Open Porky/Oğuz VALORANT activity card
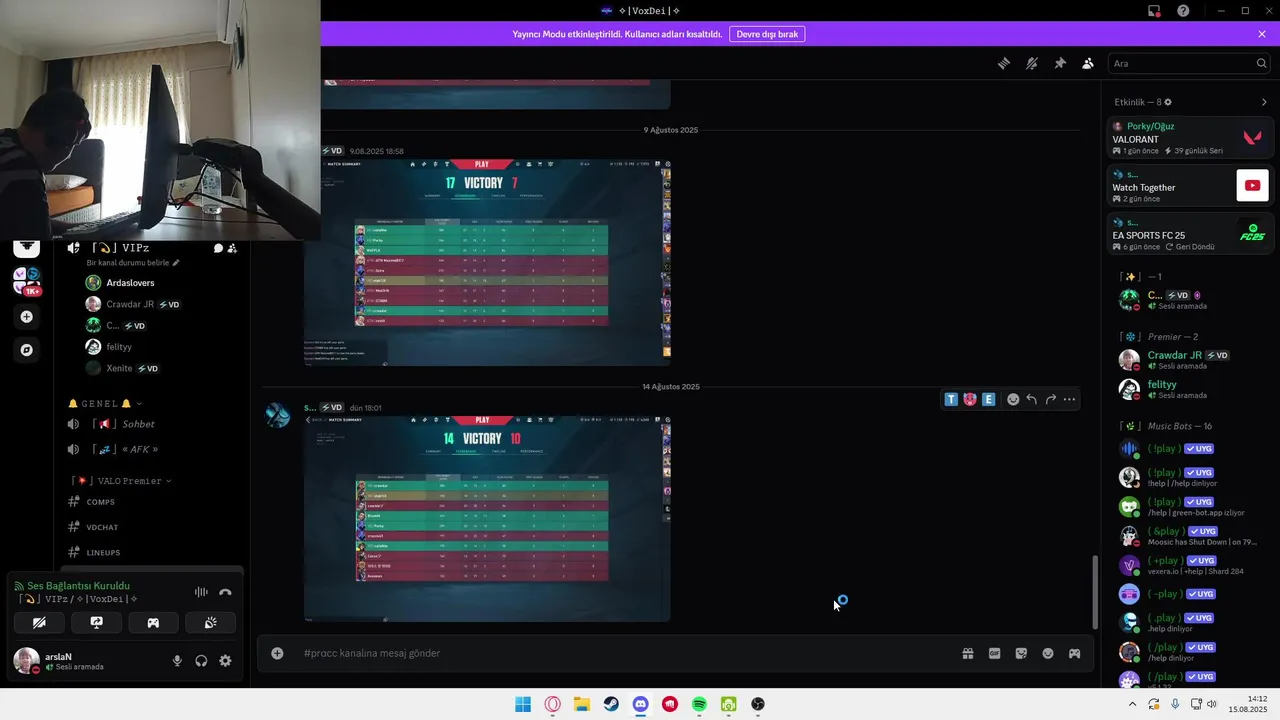The width and height of the screenshot is (1280, 720). tap(1190, 138)
